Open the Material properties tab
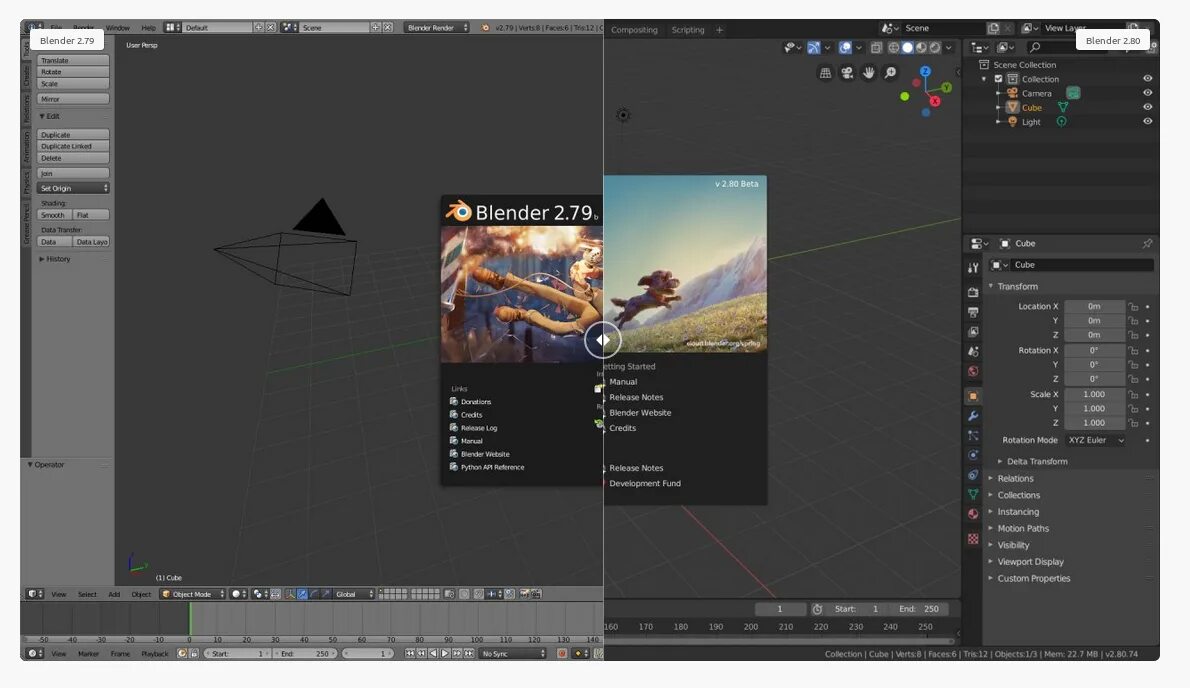 pos(973,514)
